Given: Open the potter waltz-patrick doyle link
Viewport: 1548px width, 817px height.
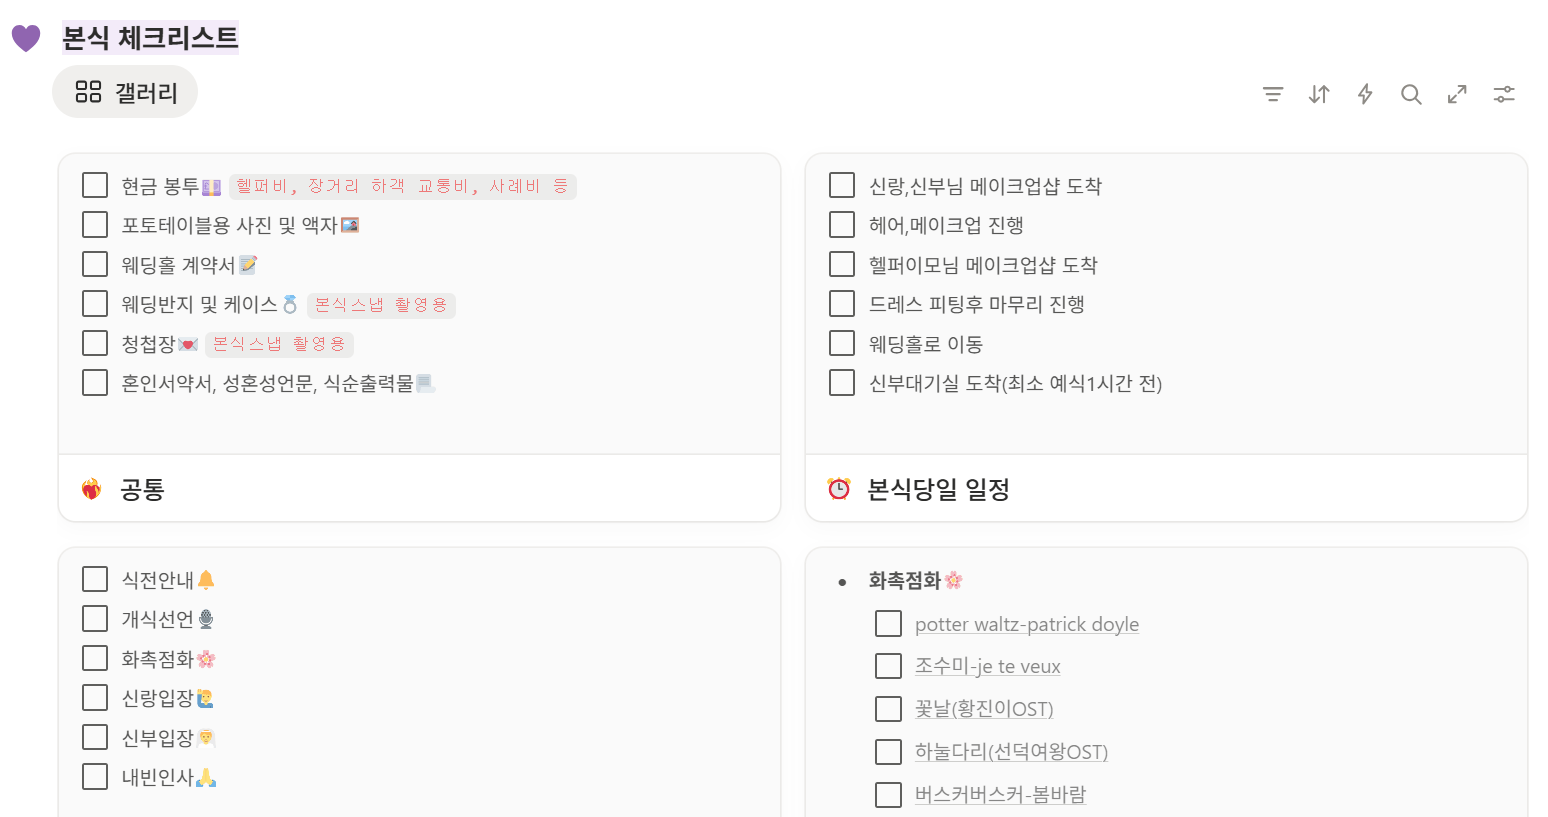Looking at the screenshot, I should click(x=1026, y=624).
